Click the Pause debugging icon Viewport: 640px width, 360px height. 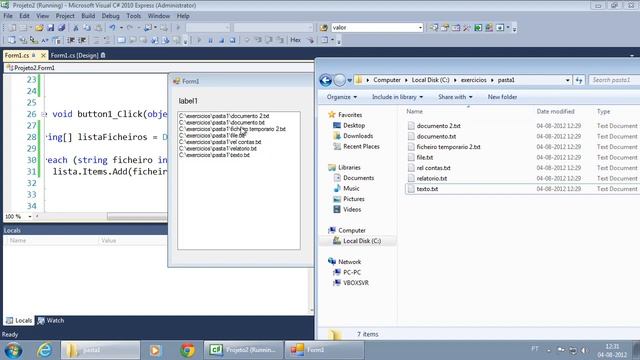211,40
